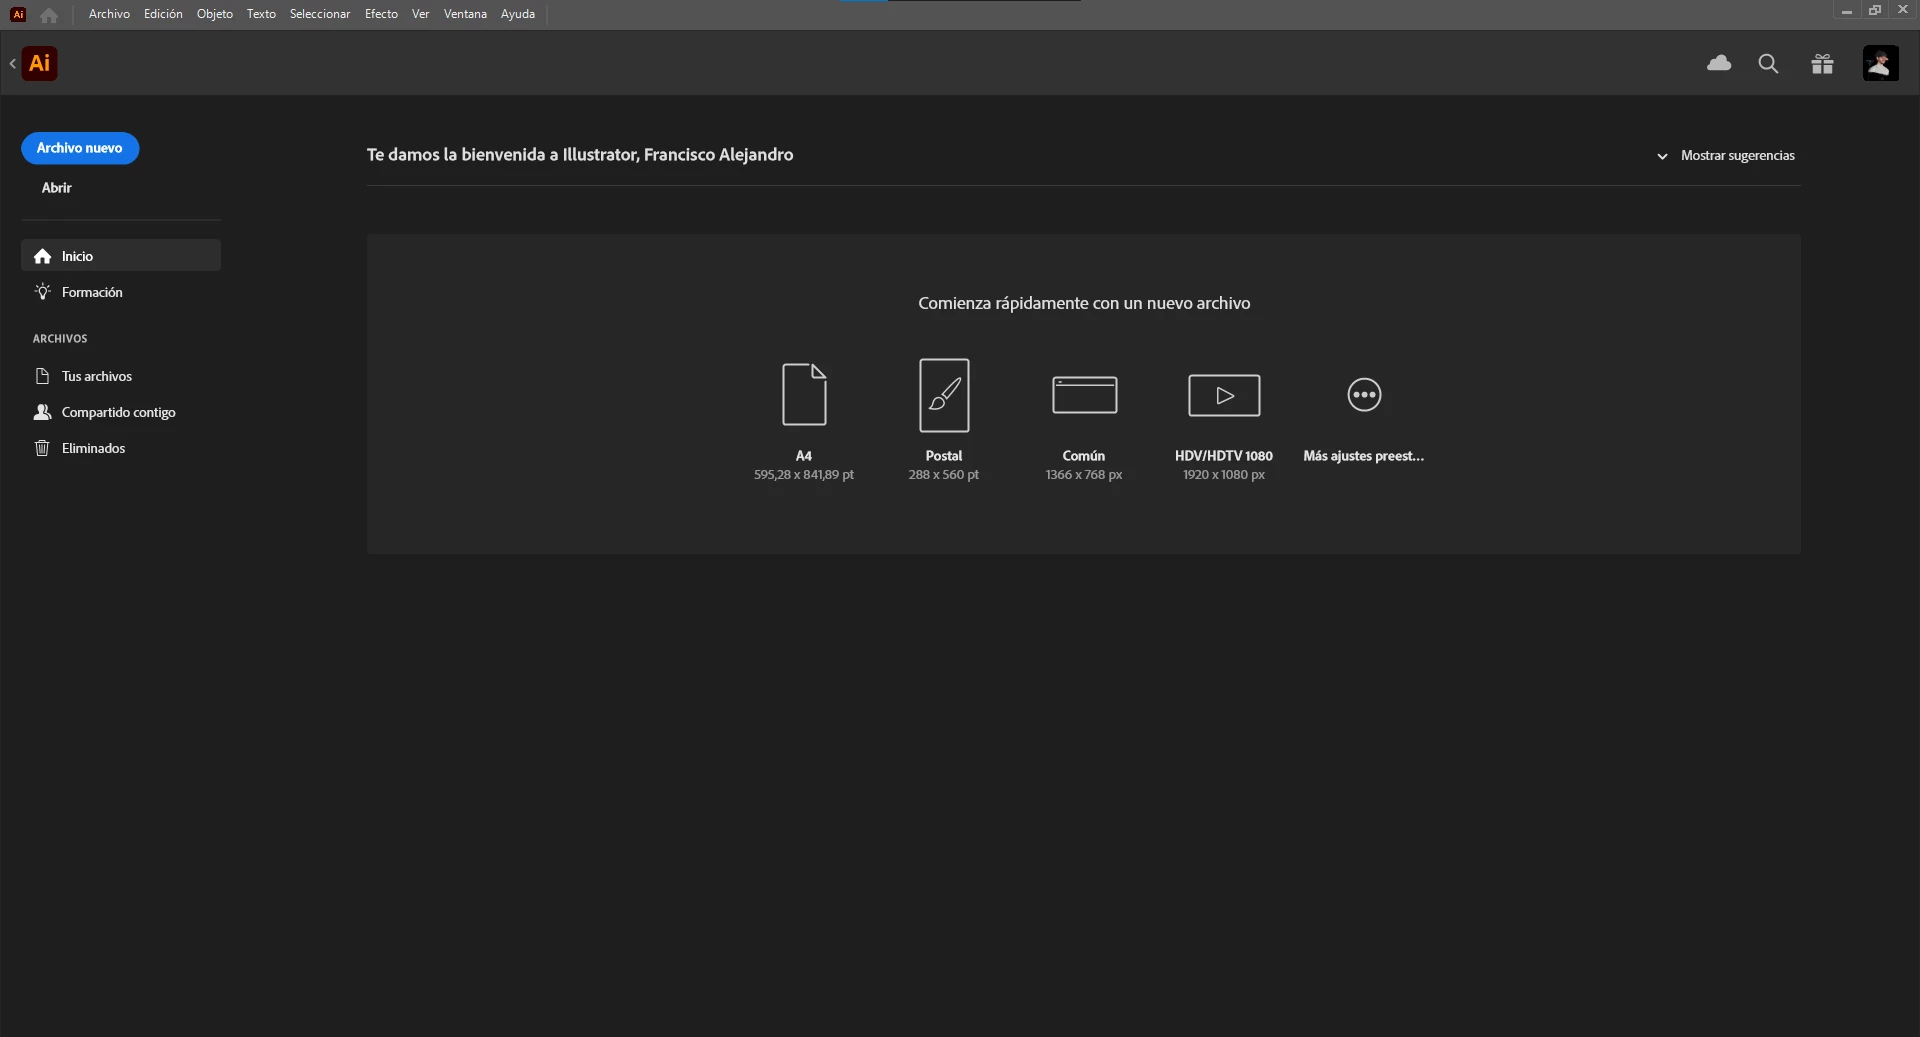The height and width of the screenshot is (1037, 1920).
Task: Open the Ayuda menu
Action: 518,14
